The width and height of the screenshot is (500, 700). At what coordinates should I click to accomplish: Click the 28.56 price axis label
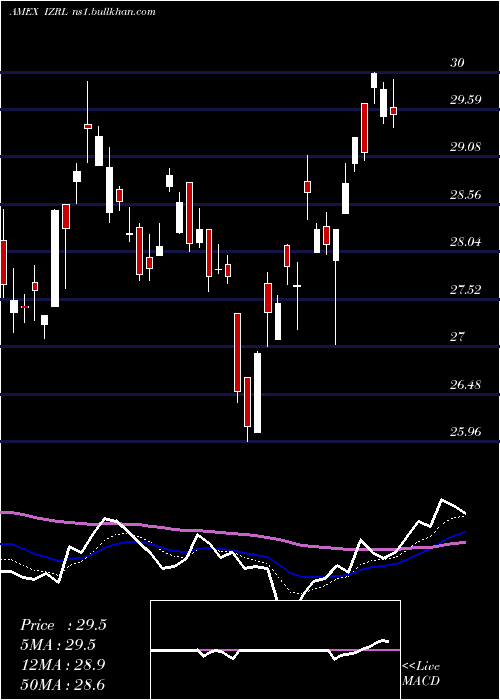coord(466,195)
